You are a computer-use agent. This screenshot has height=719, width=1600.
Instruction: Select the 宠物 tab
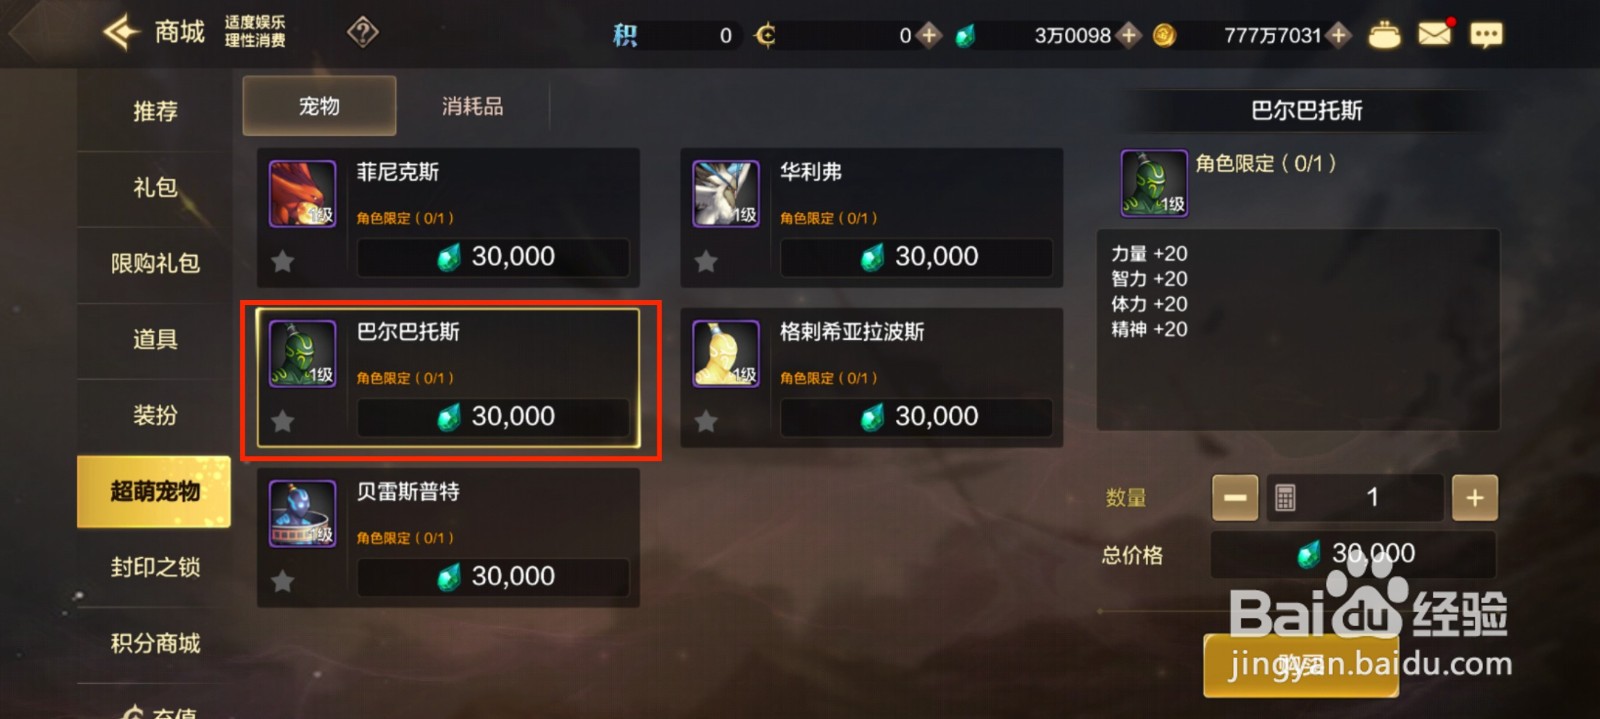(319, 106)
